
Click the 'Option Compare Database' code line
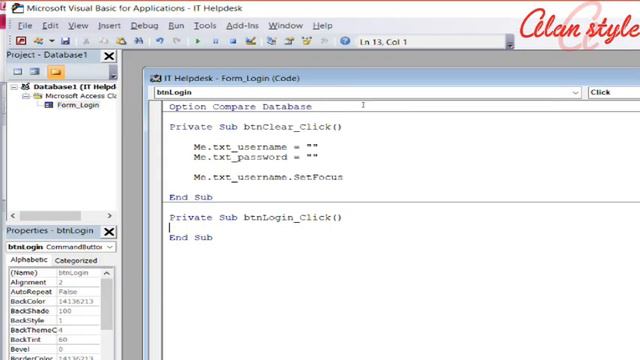point(240,107)
